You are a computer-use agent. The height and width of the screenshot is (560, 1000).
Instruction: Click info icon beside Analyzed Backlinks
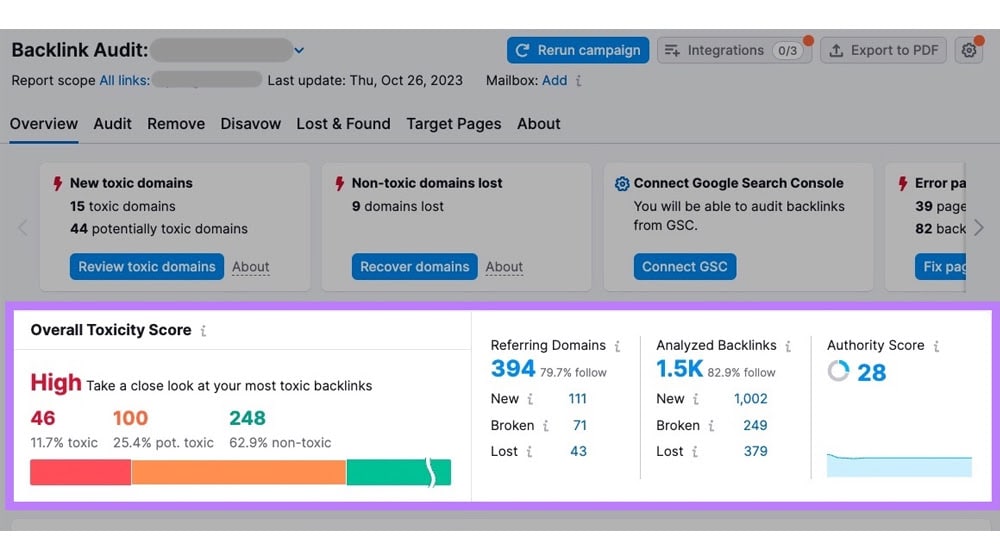click(x=788, y=346)
